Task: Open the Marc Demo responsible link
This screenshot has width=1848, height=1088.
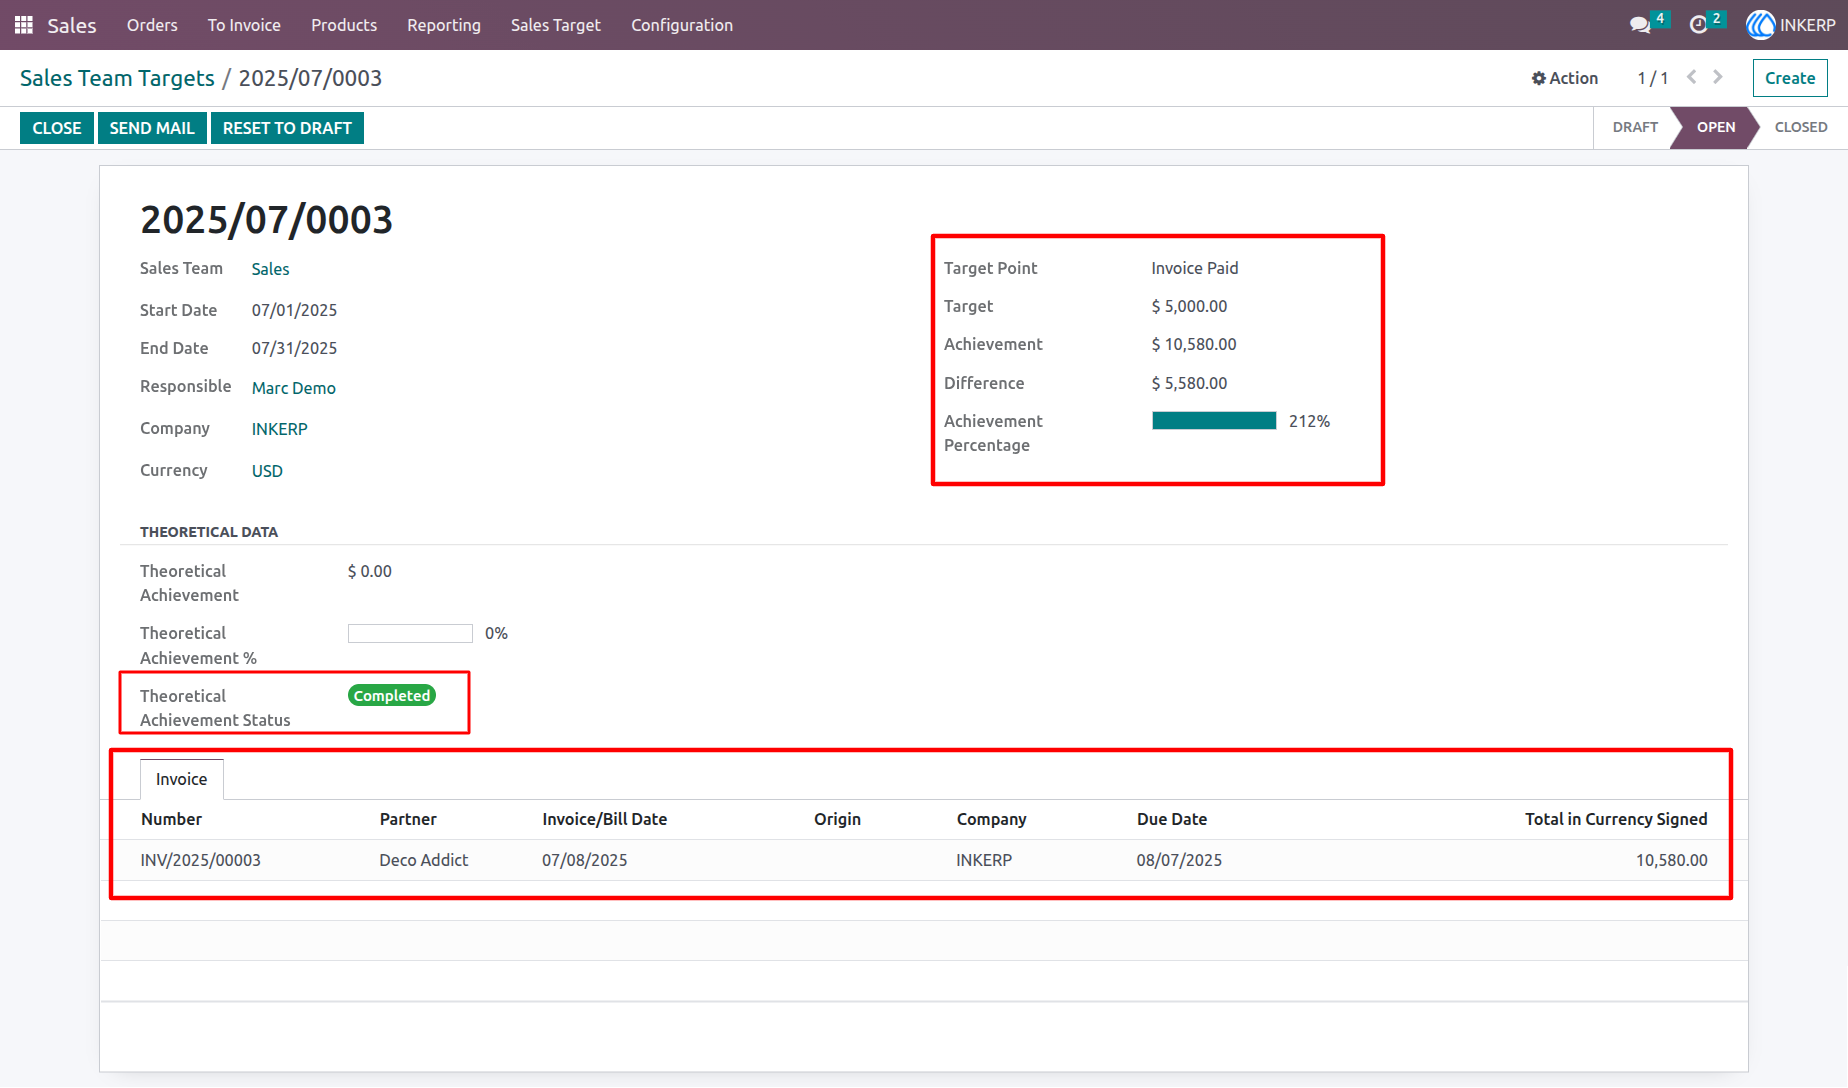Action: (294, 388)
